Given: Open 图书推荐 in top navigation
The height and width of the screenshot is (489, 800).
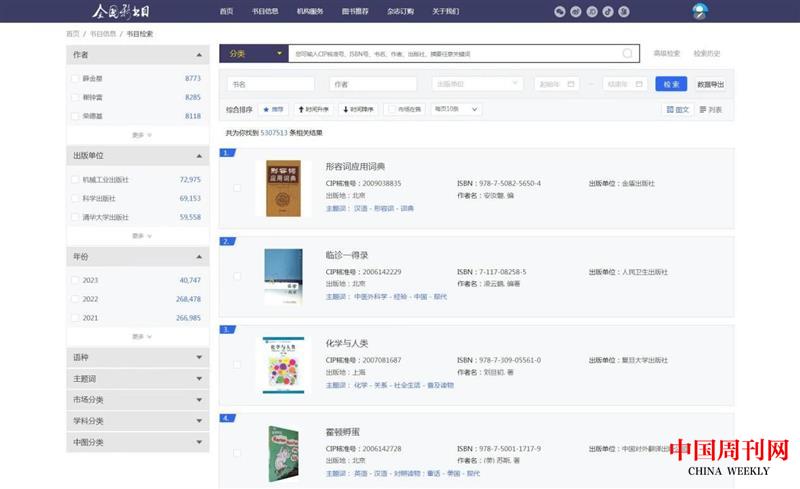Looking at the screenshot, I should coord(356,11).
